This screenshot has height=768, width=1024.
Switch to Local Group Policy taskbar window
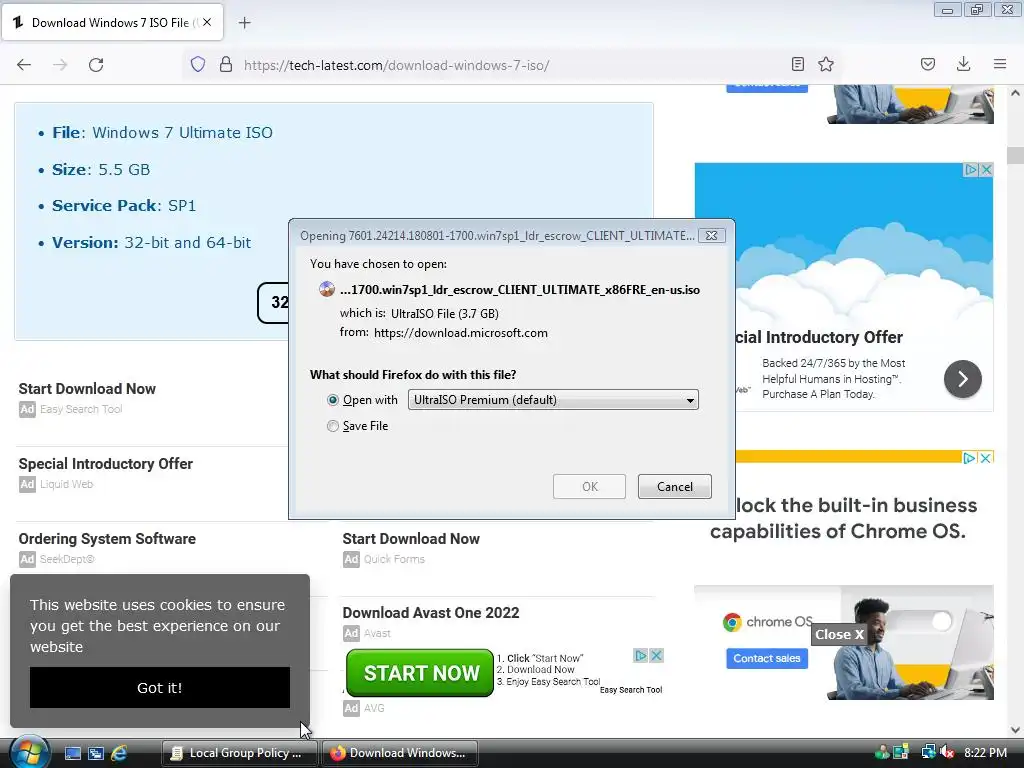(x=239, y=753)
